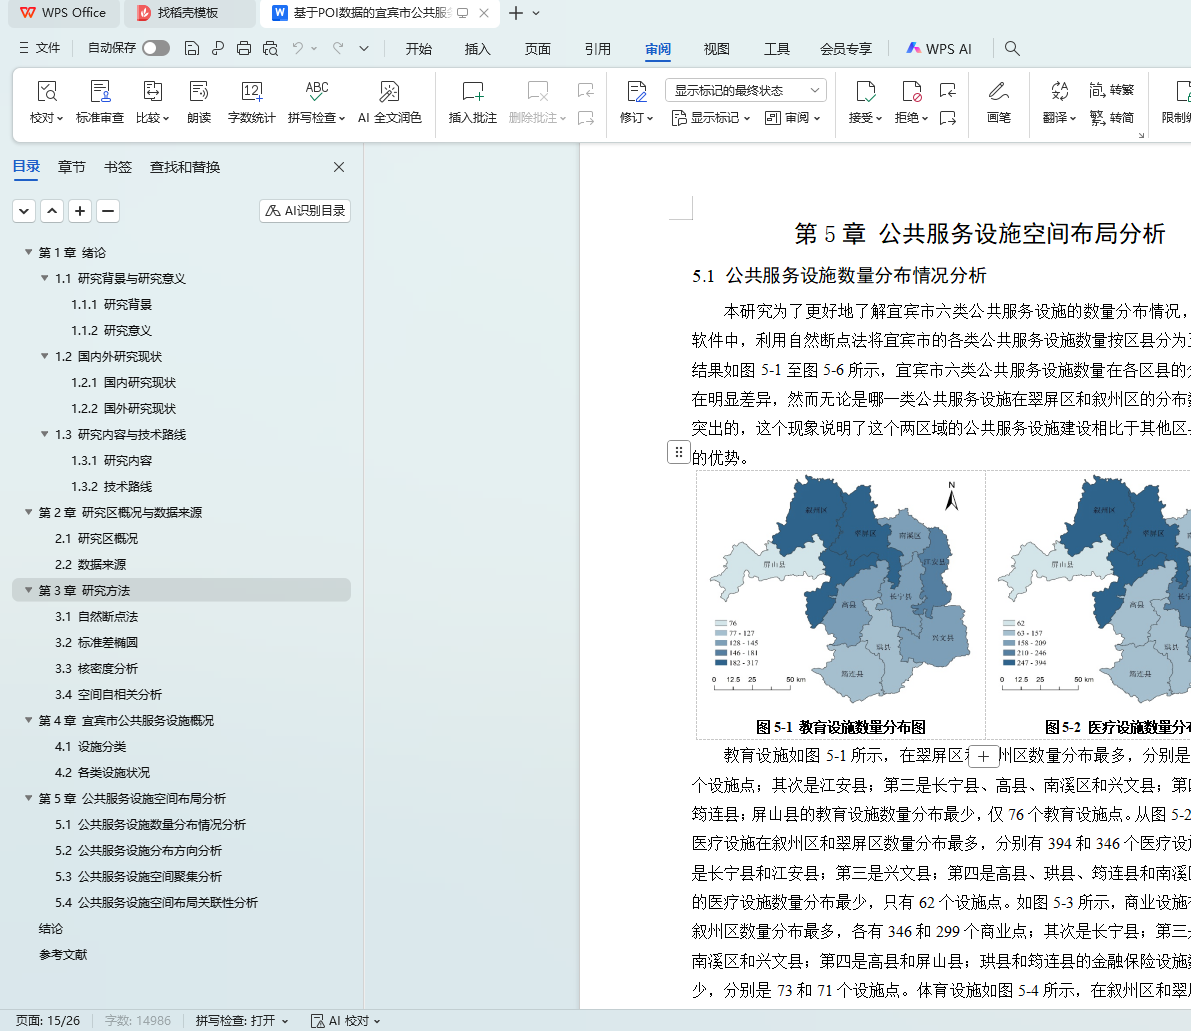Collapse the 第 1 章 绪论 tree node
Viewport: 1191px width, 1031px height.
click(x=29, y=253)
